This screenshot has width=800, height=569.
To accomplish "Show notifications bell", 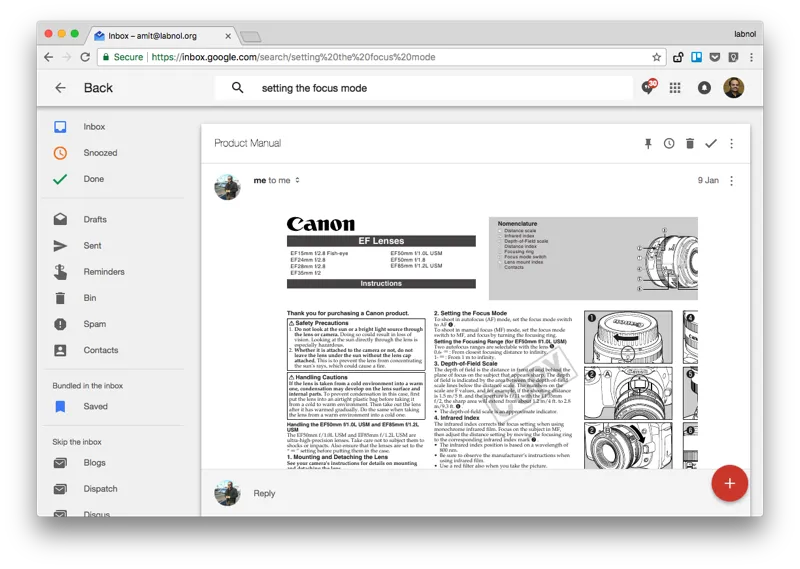I will tap(704, 88).
